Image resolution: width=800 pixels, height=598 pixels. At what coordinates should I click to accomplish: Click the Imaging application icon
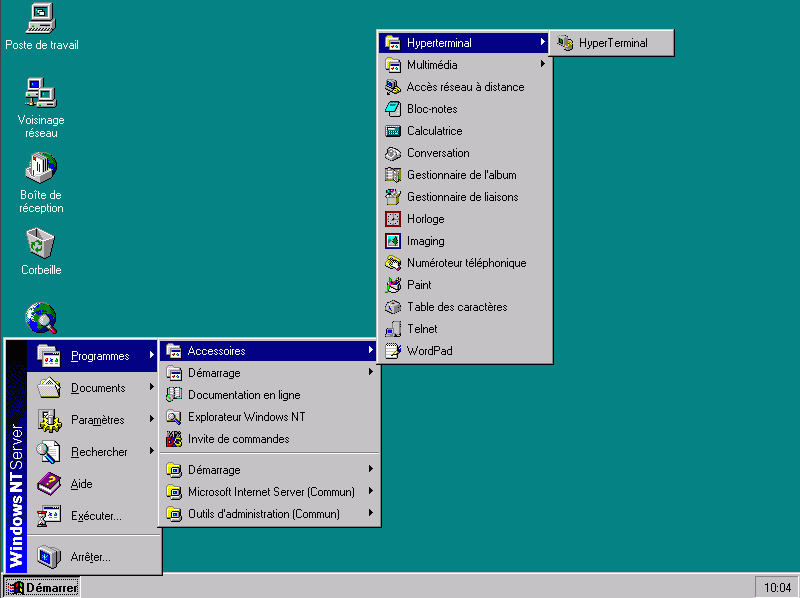[x=393, y=241]
